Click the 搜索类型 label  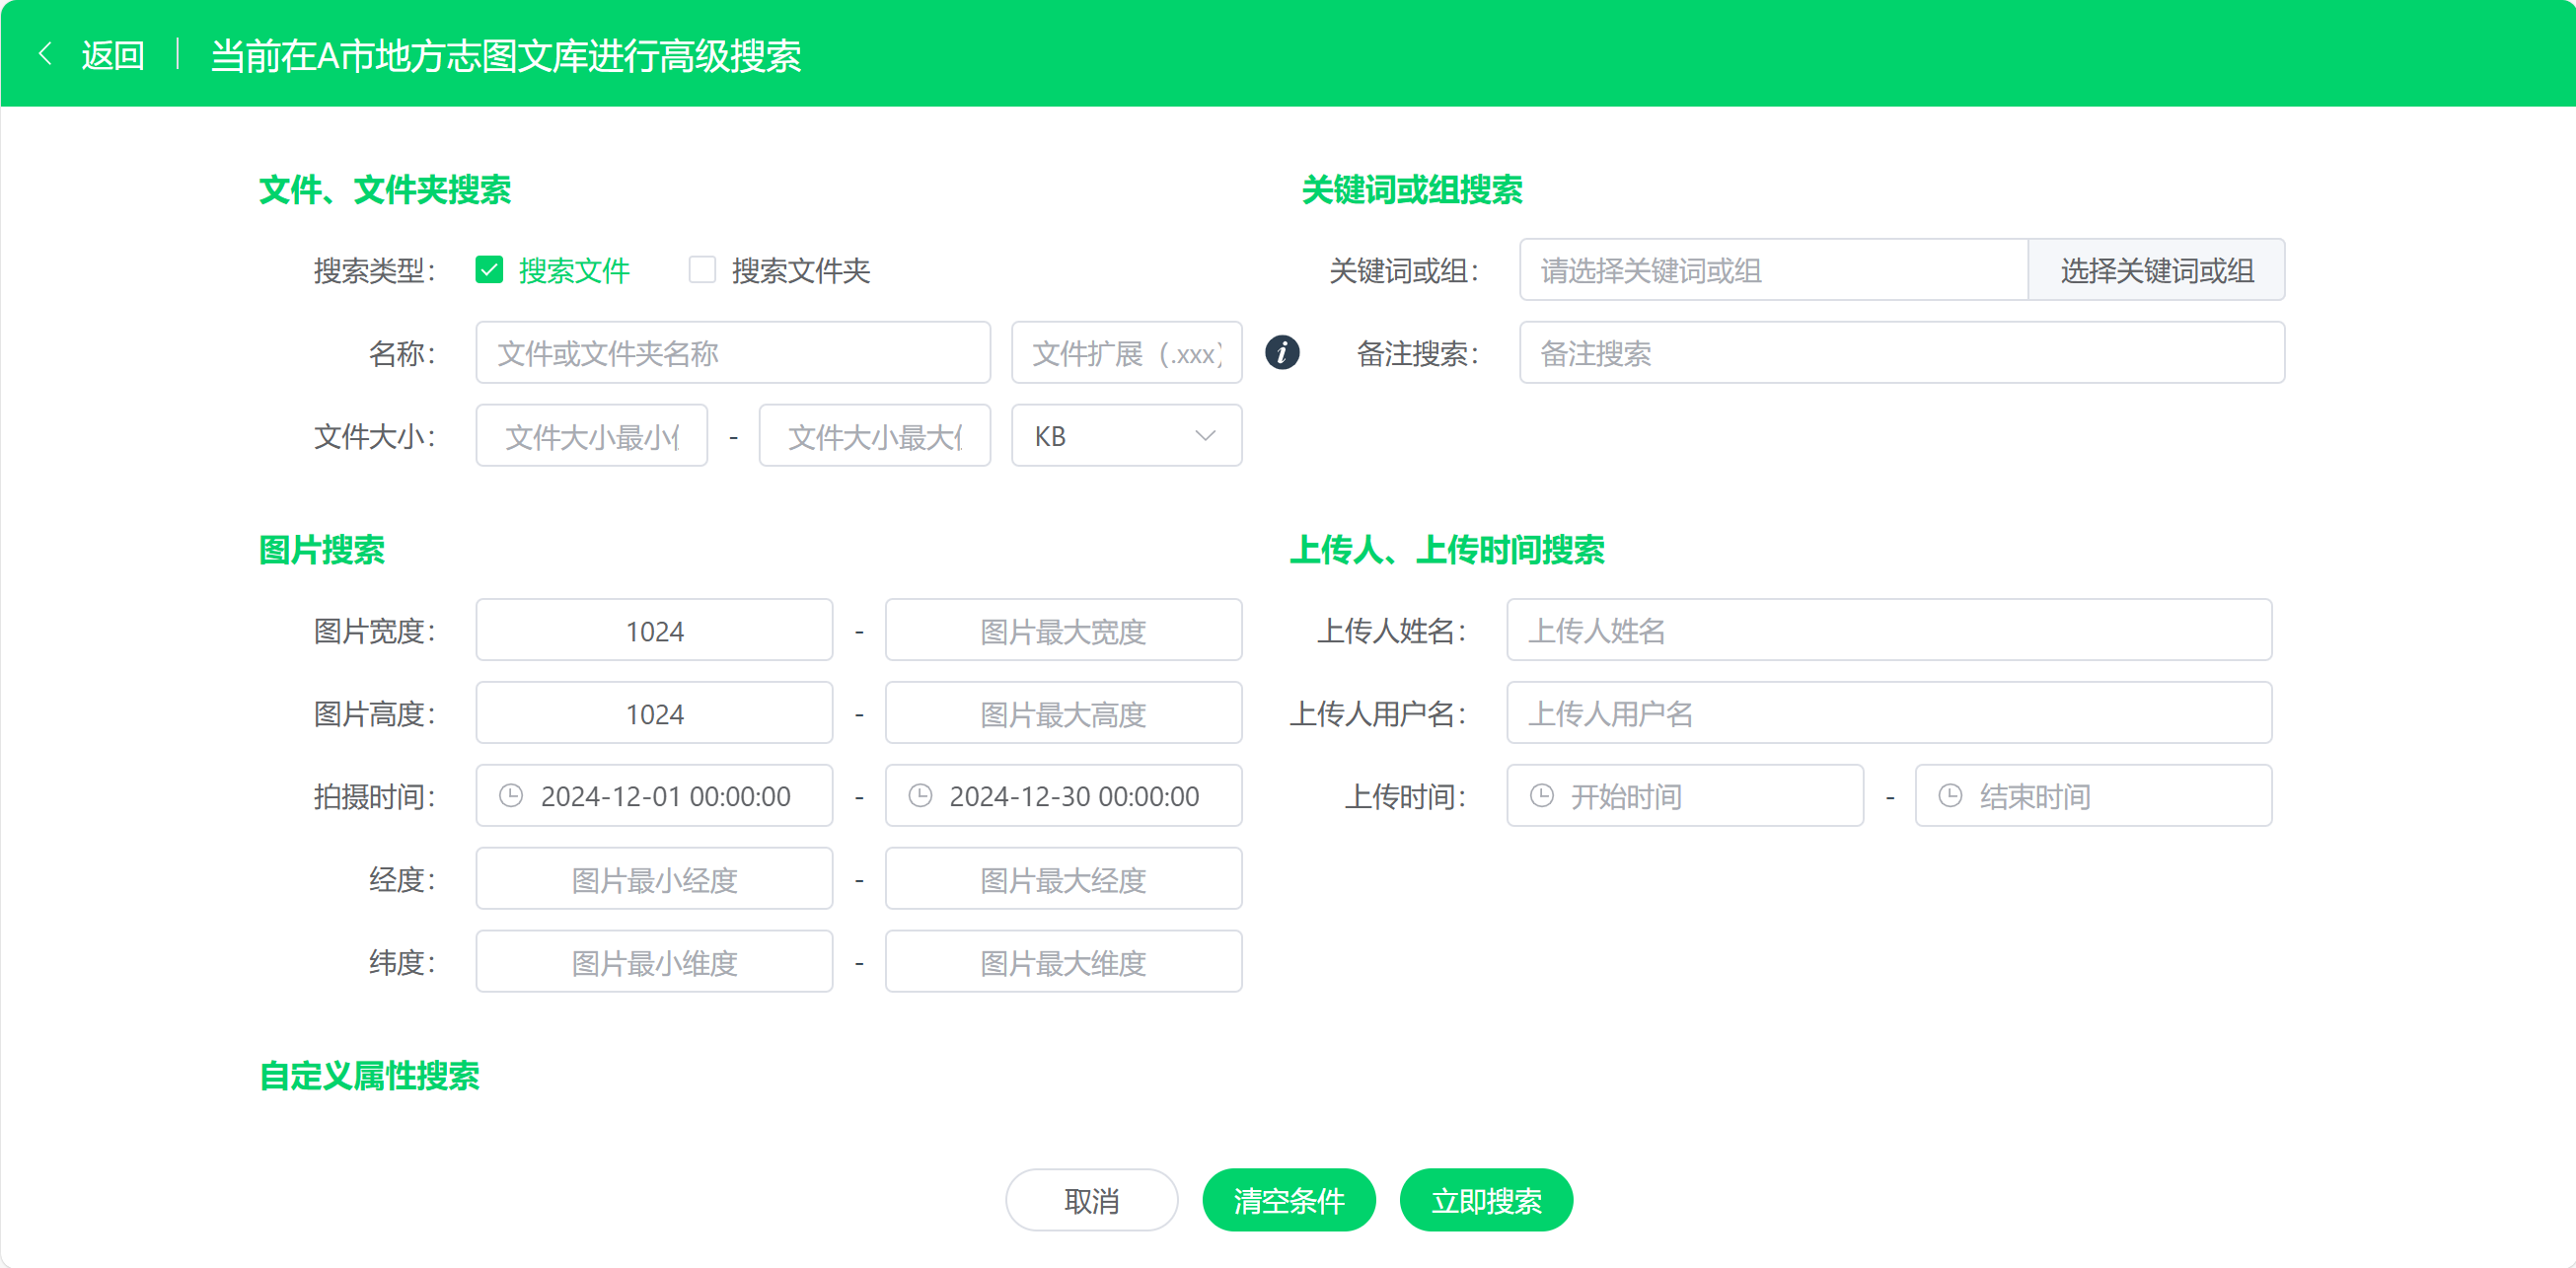[375, 271]
